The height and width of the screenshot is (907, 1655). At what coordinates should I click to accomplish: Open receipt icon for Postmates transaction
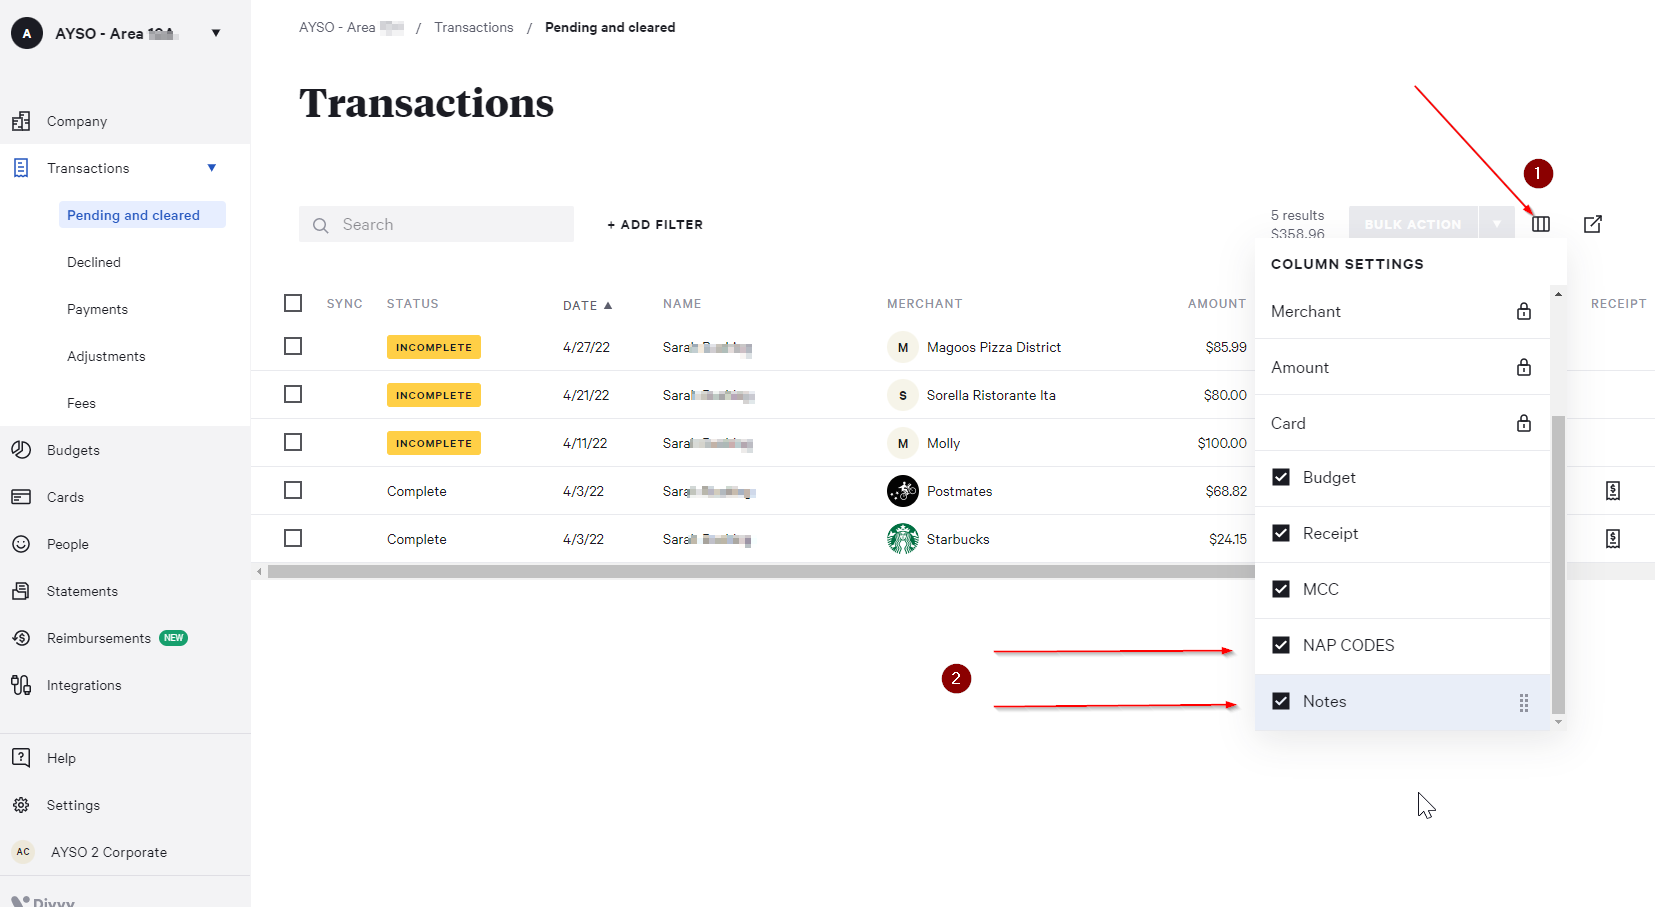tap(1612, 491)
